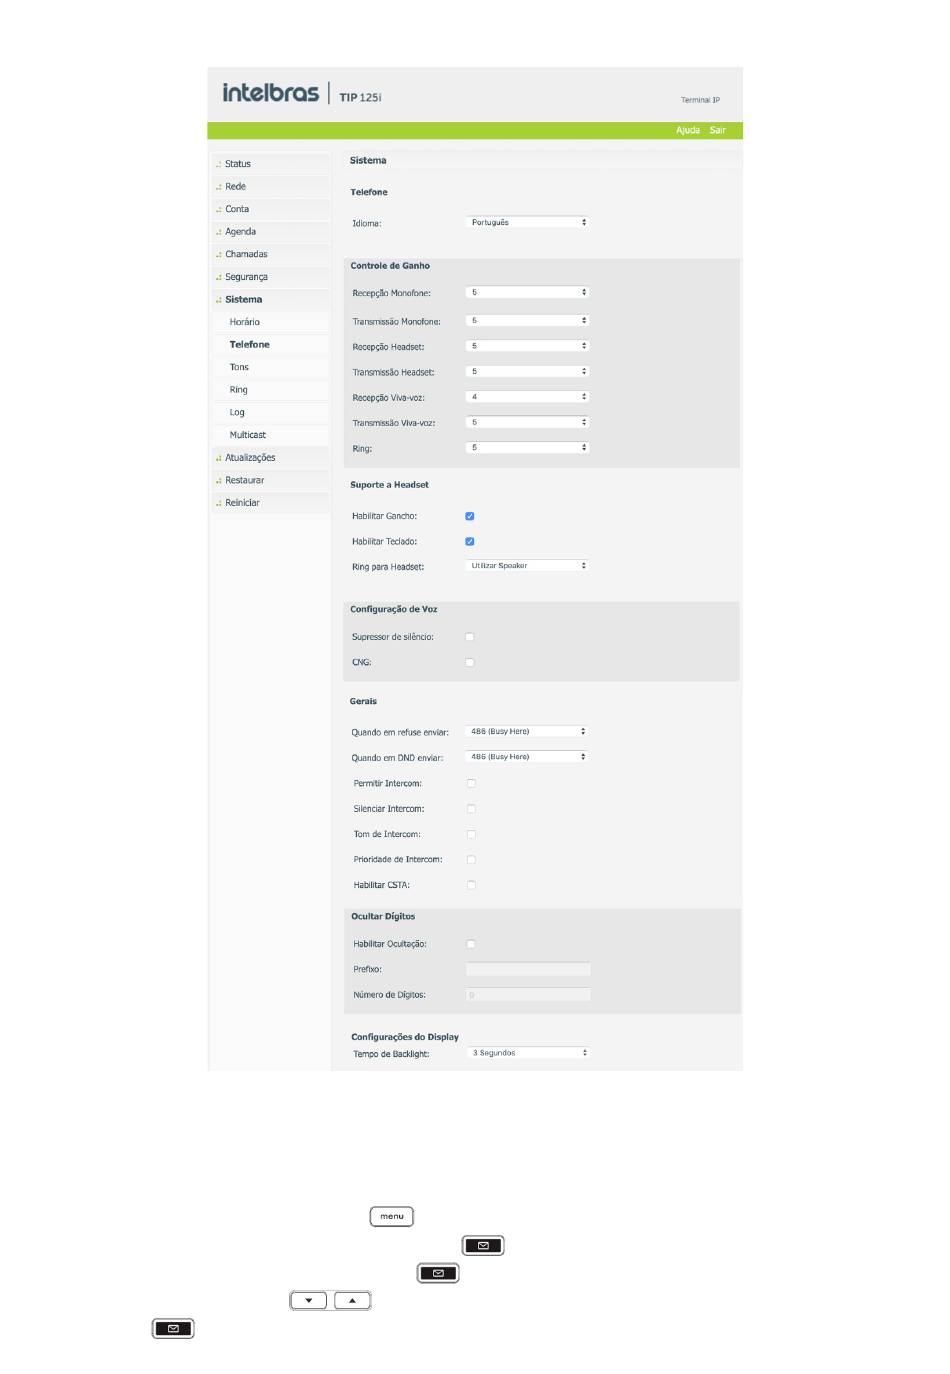Uncheck Habilitar Teclado option
This screenshot has height=1374, width=950.
[470, 541]
